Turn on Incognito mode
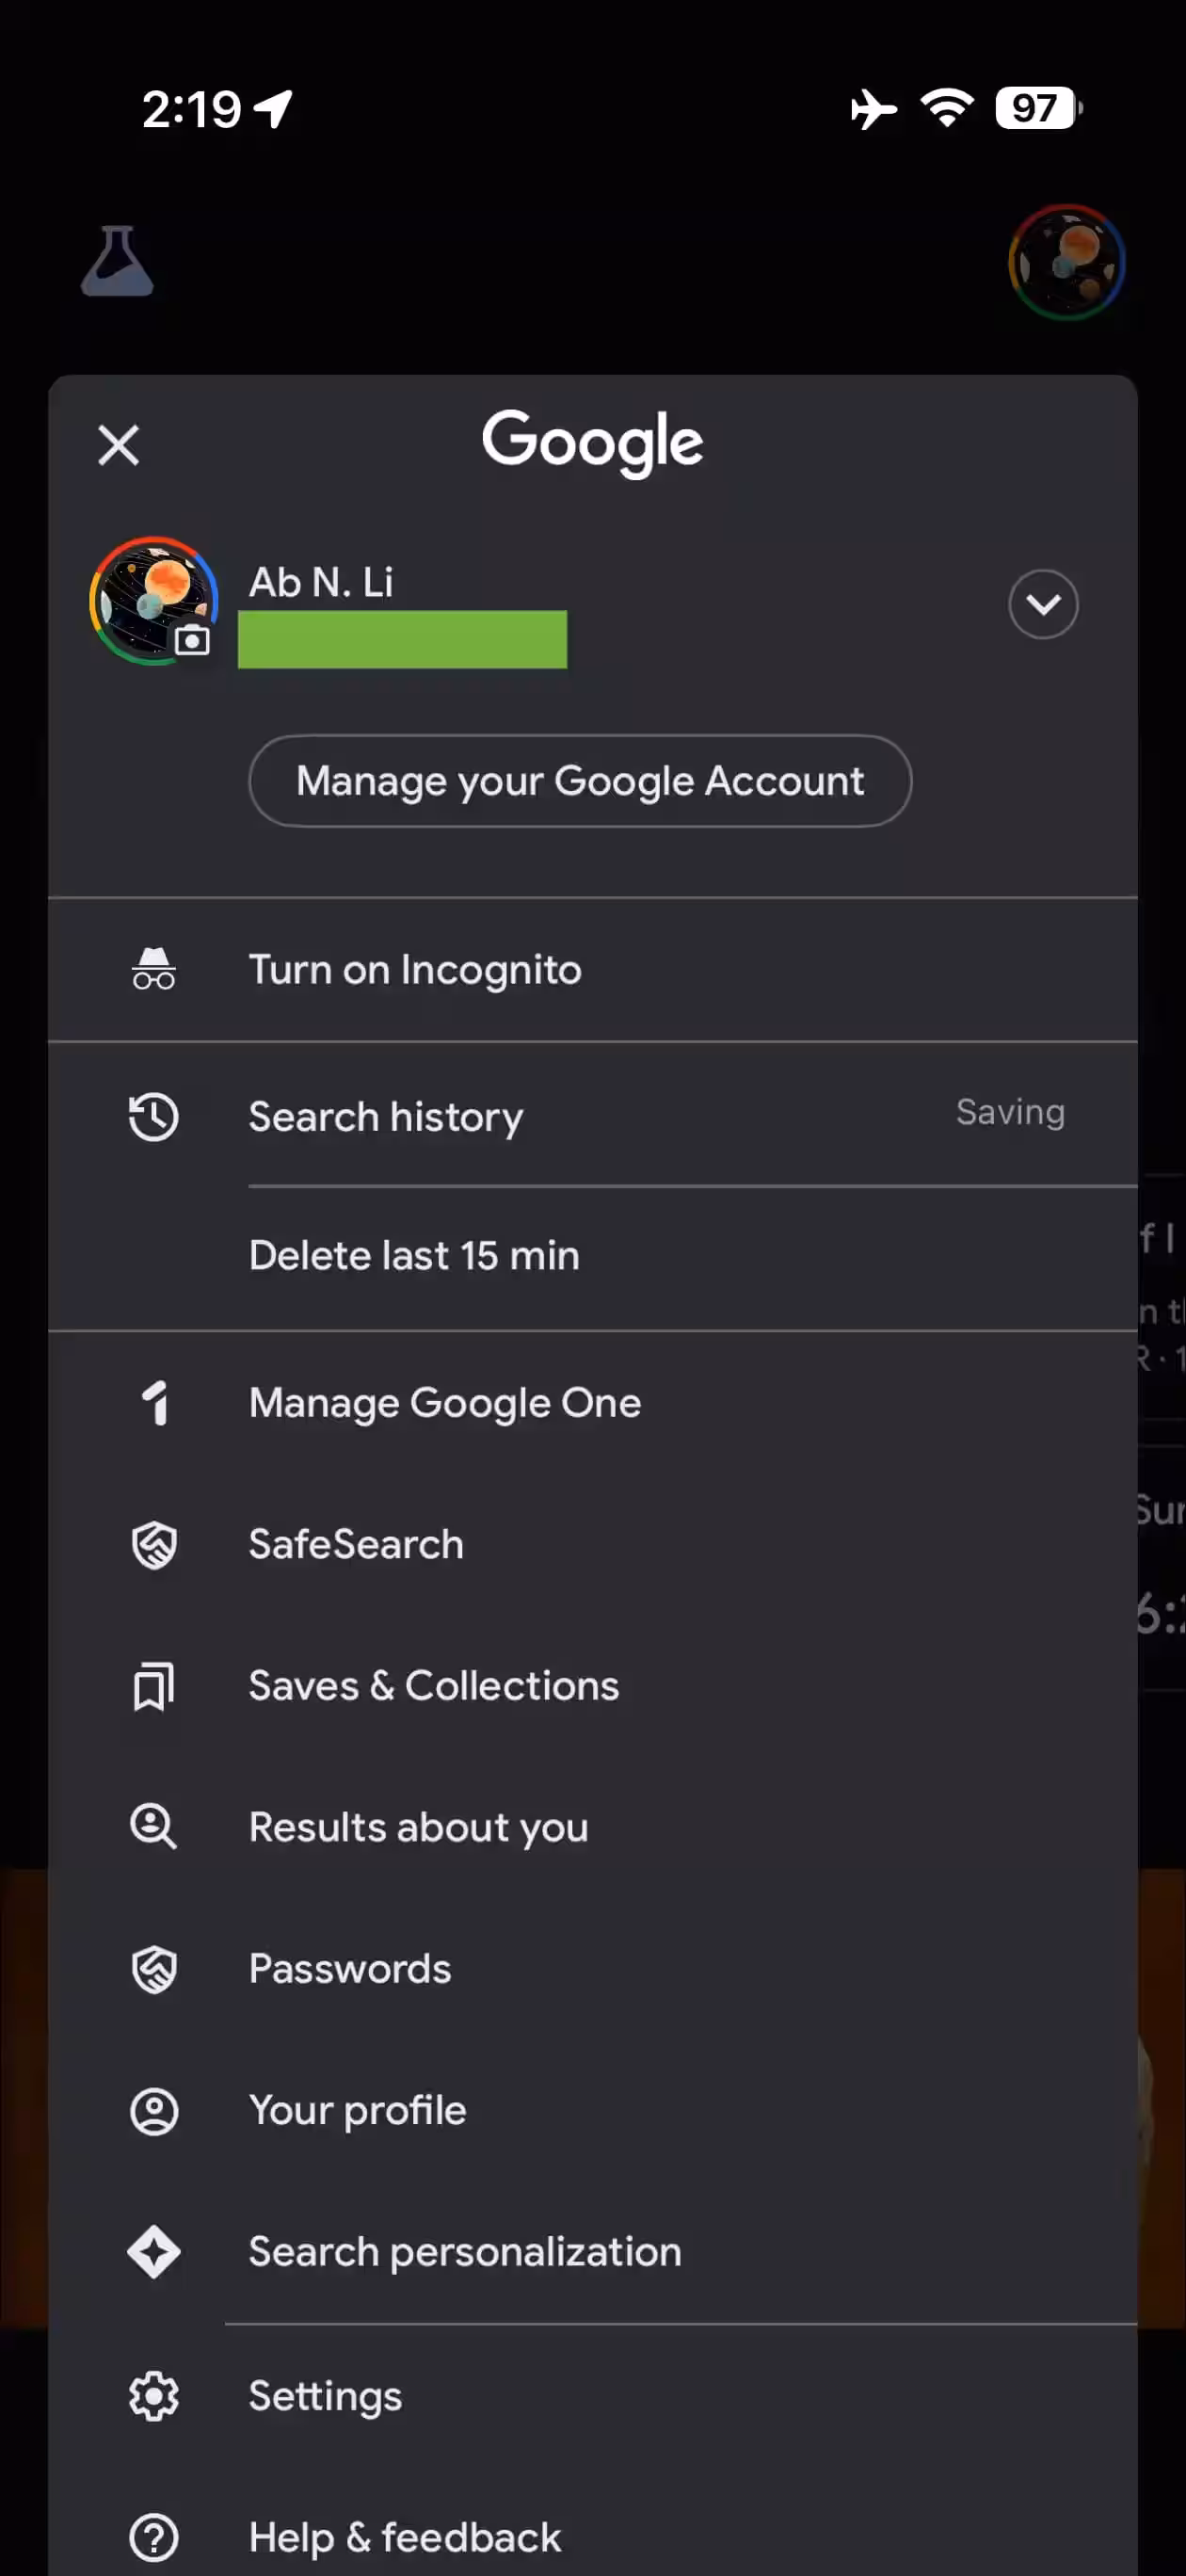The image size is (1186, 2576). (x=415, y=970)
